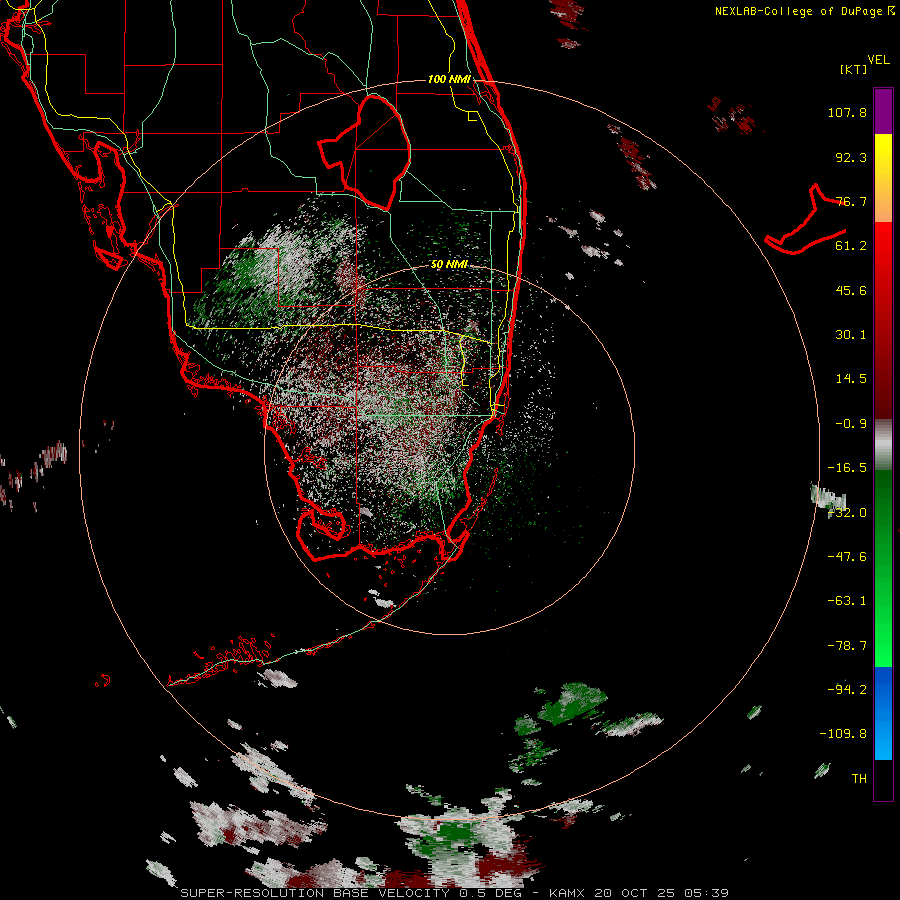Image resolution: width=900 pixels, height=900 pixels.
Task: Select the VEL legend title
Action: [878, 59]
